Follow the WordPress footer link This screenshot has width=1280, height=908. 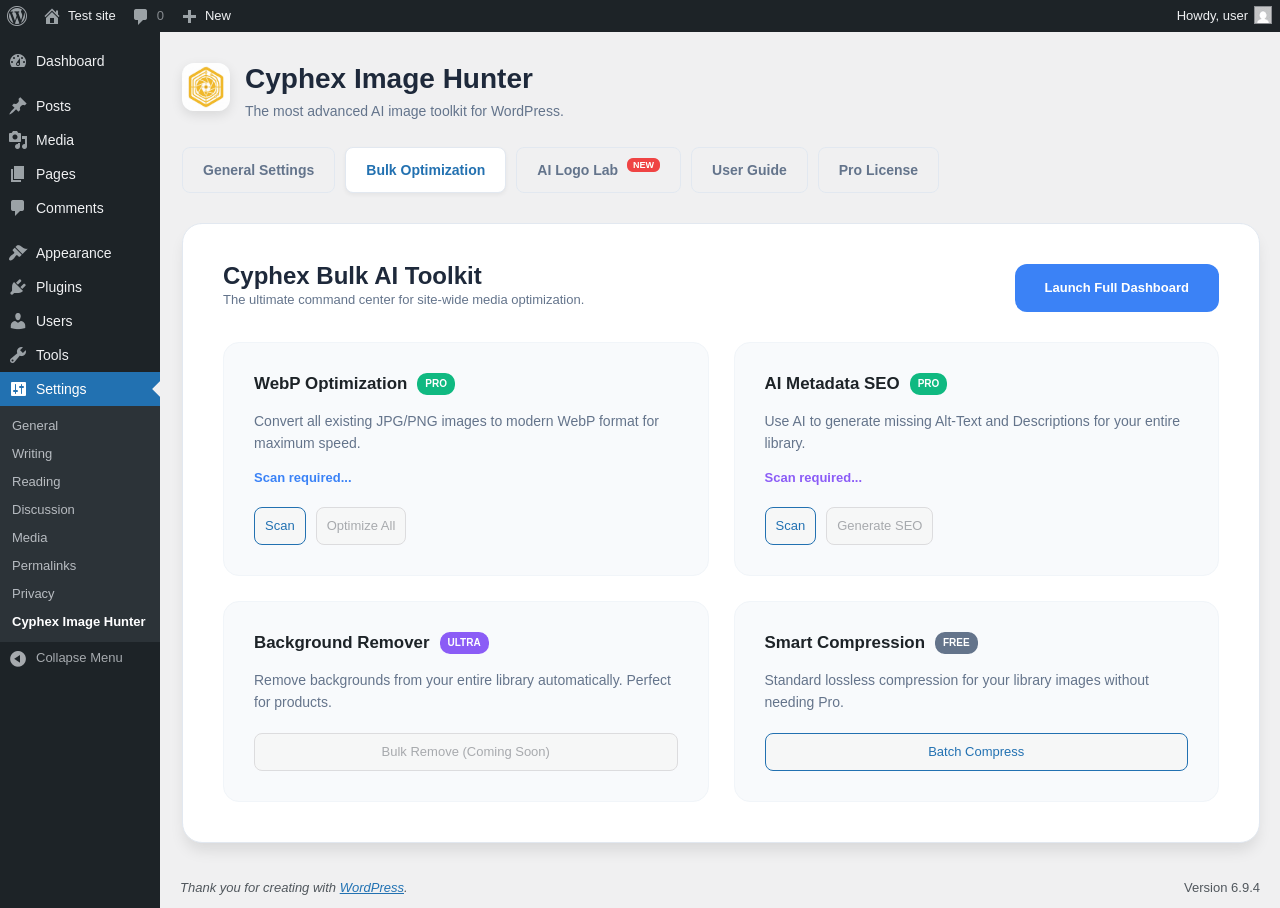372,888
